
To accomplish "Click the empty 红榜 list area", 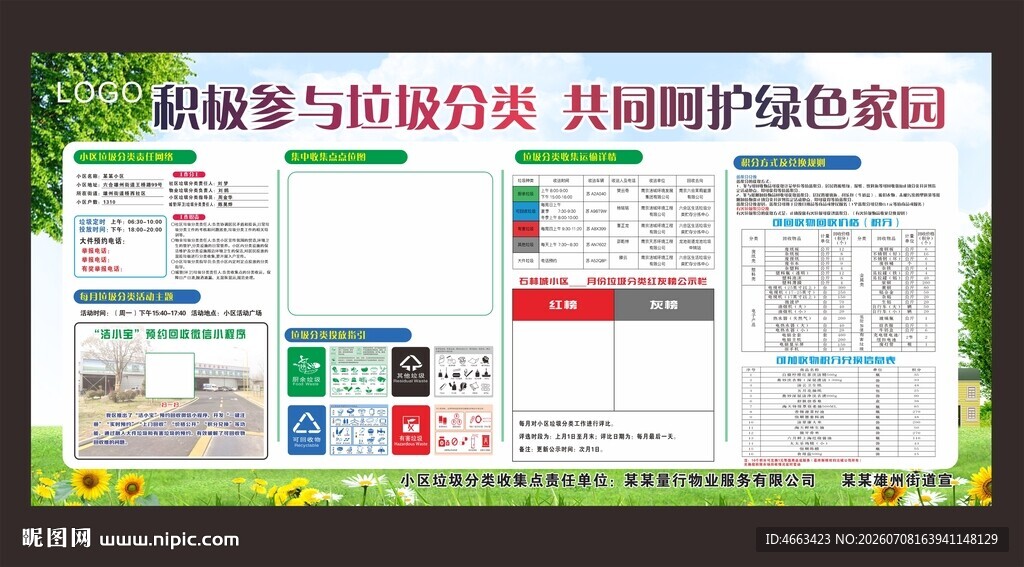I will [563, 366].
